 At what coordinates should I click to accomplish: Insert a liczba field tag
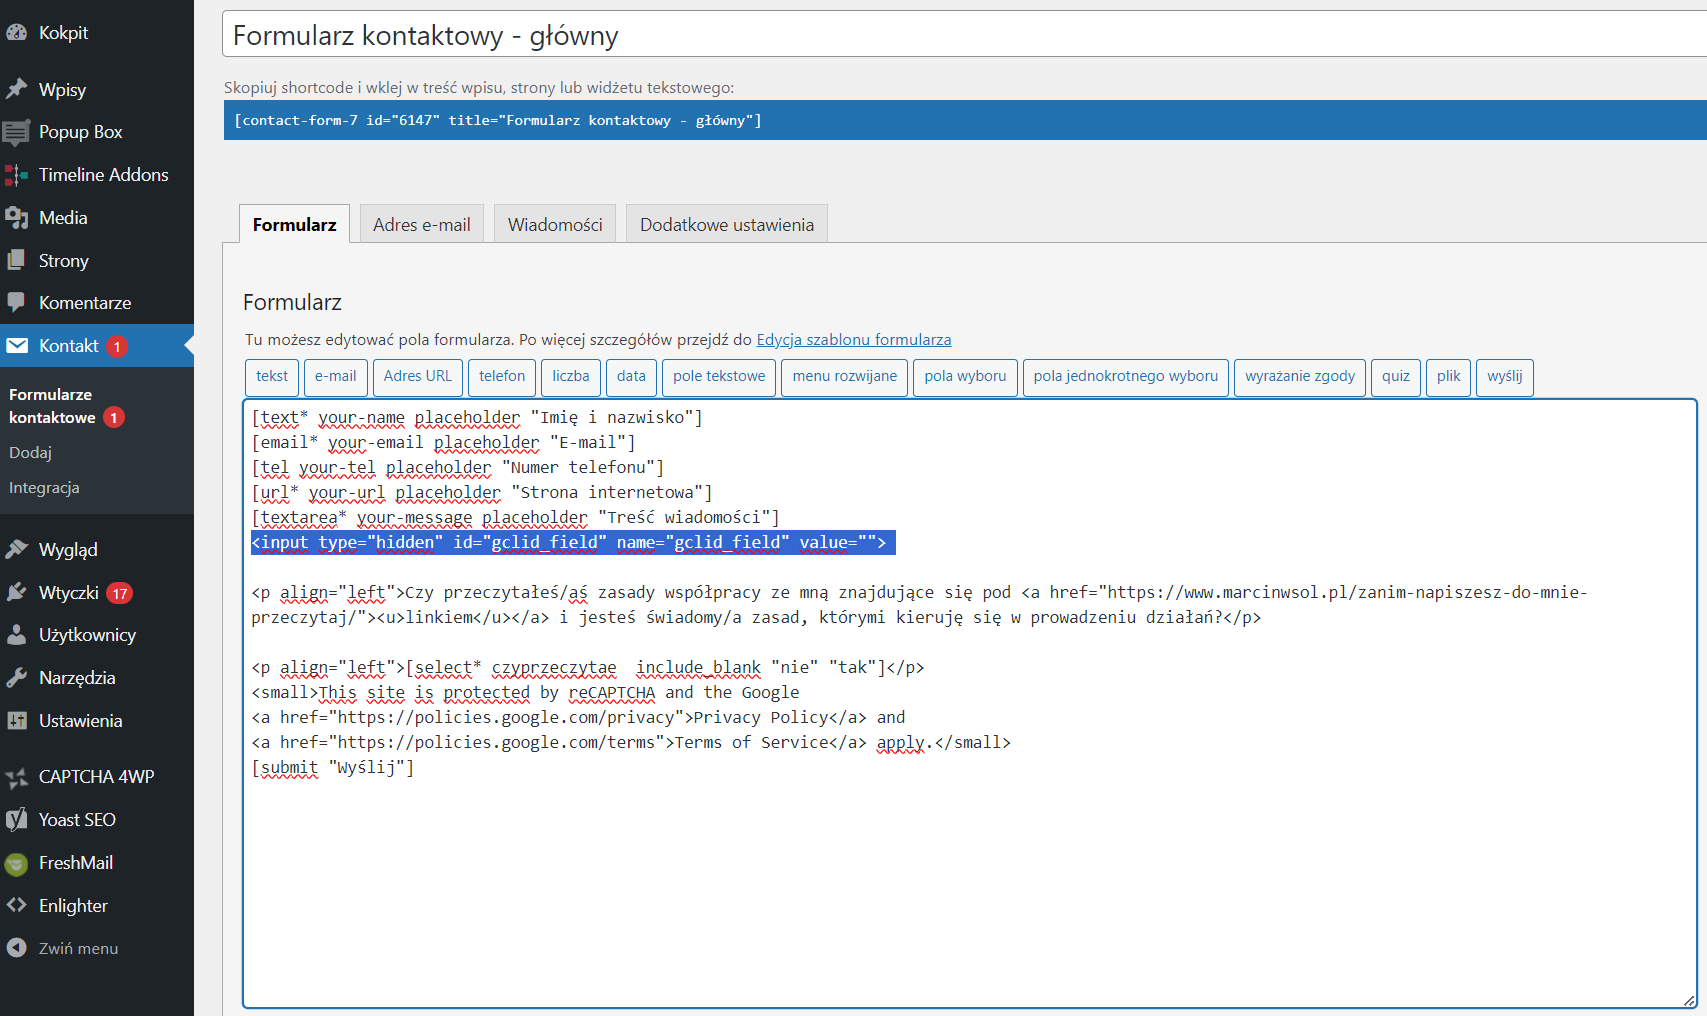pos(571,377)
